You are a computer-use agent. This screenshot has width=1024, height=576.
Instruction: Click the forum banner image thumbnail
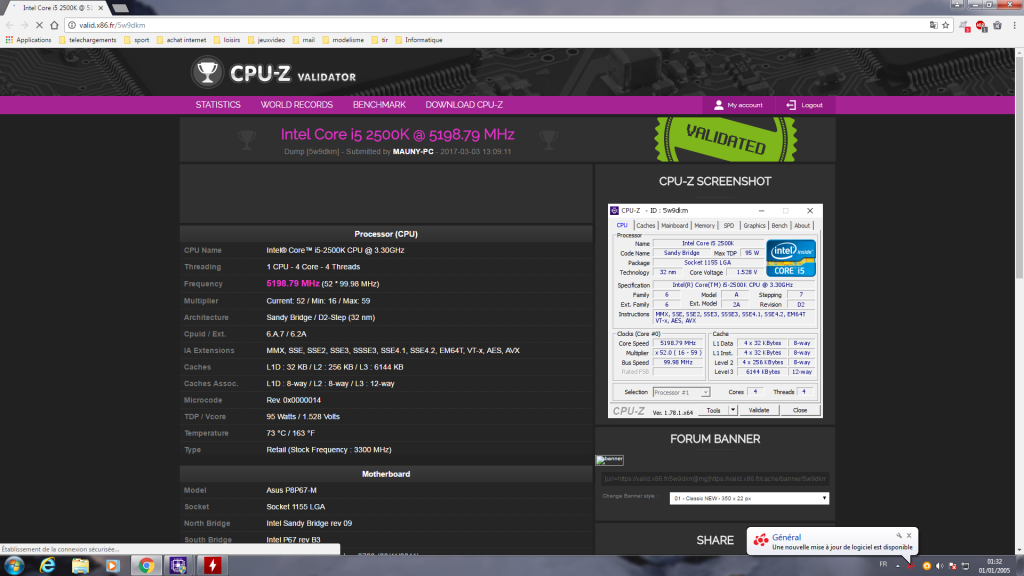[x=609, y=460]
